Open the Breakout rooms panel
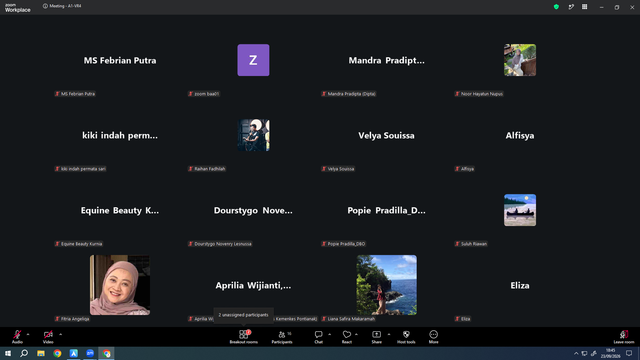Viewport: 640px width, 360px height. pyautogui.click(x=243, y=337)
